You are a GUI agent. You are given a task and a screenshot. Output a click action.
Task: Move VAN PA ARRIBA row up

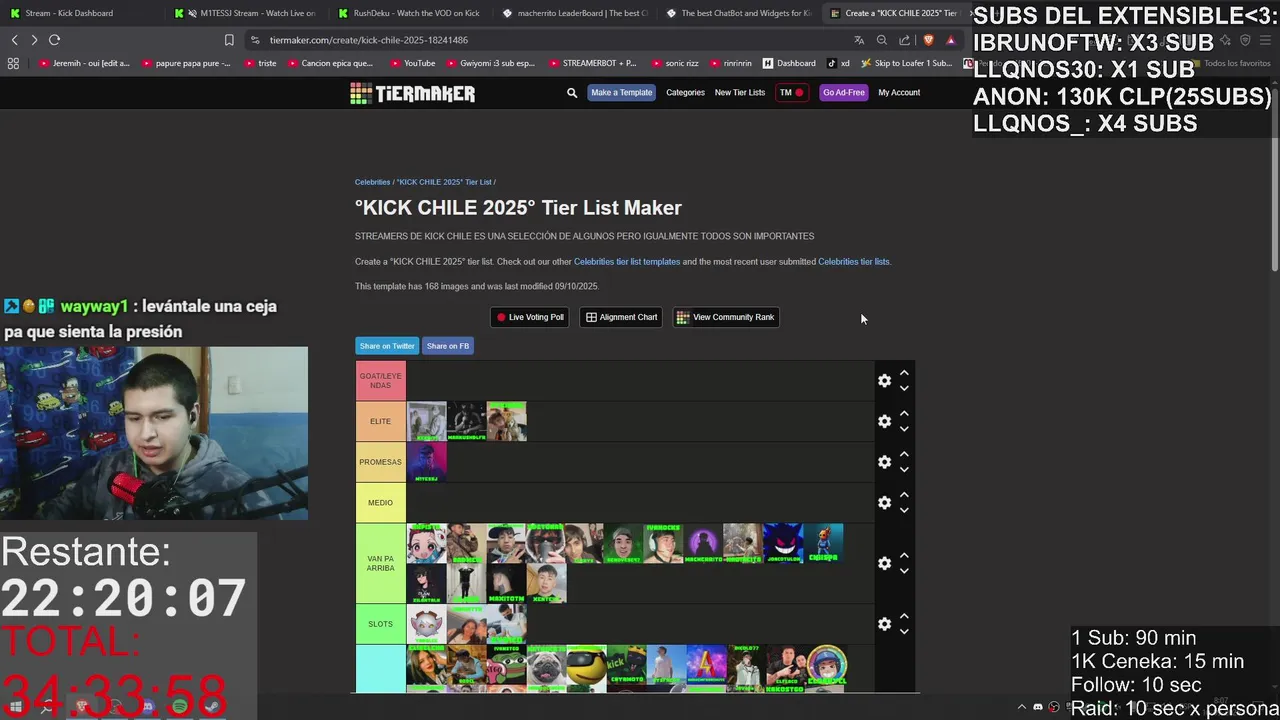tap(904, 556)
